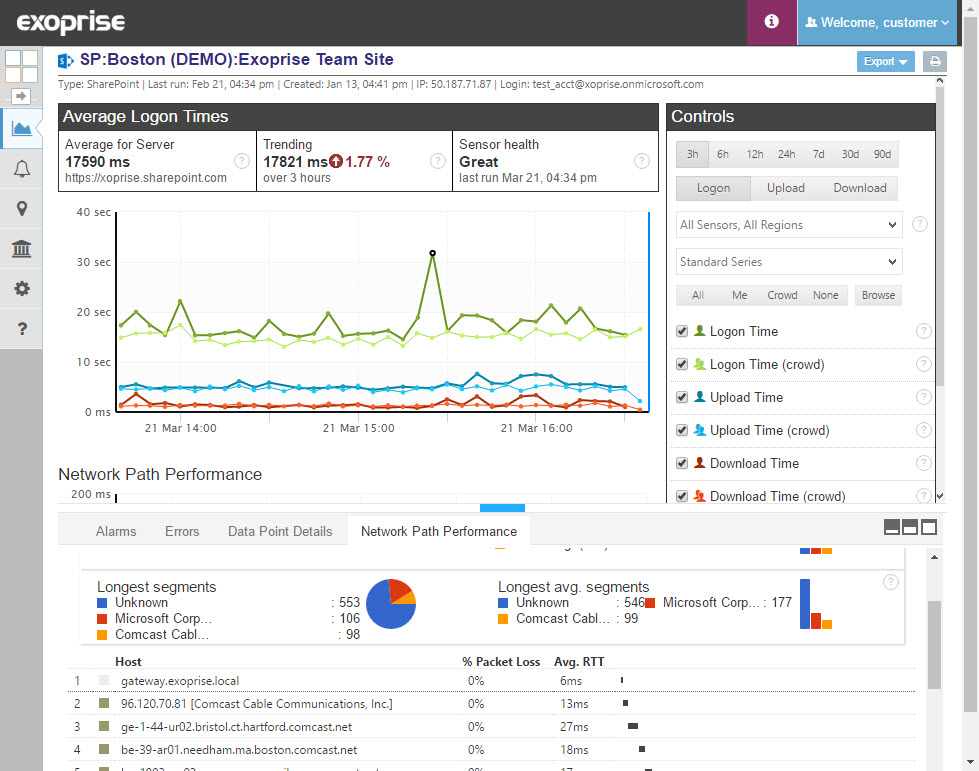Click the blue Unknown legend swatch in Longest segments
The width and height of the screenshot is (979, 771).
tap(102, 603)
